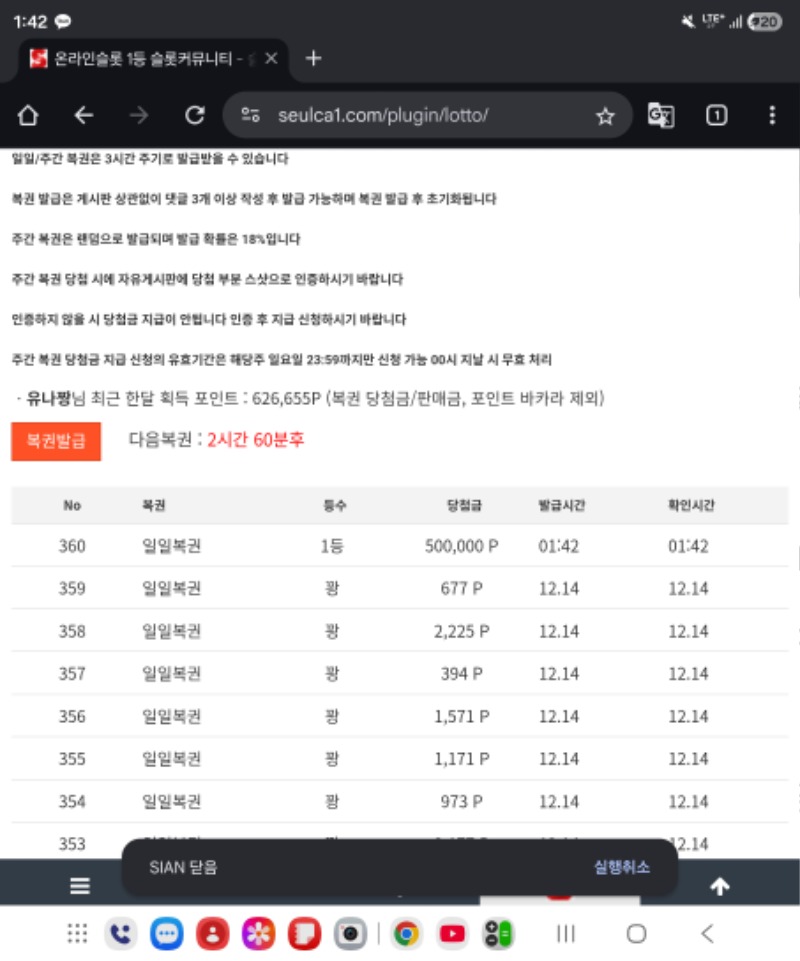This screenshot has width=800, height=961.
Task: Bookmark this page with the star icon
Action: click(x=606, y=114)
